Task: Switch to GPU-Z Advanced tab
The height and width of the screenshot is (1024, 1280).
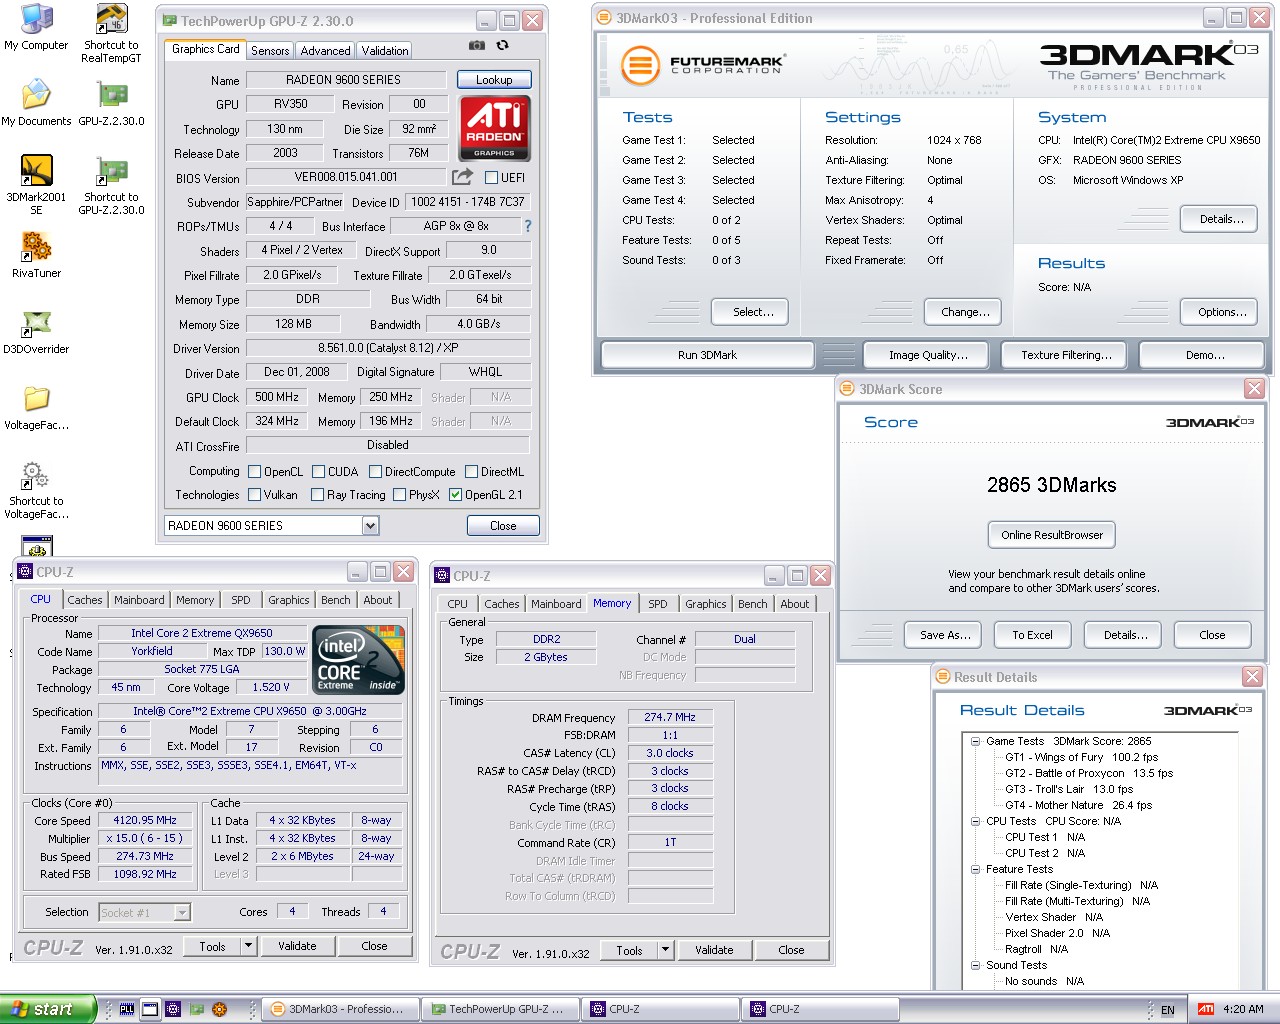Action: 325,50
